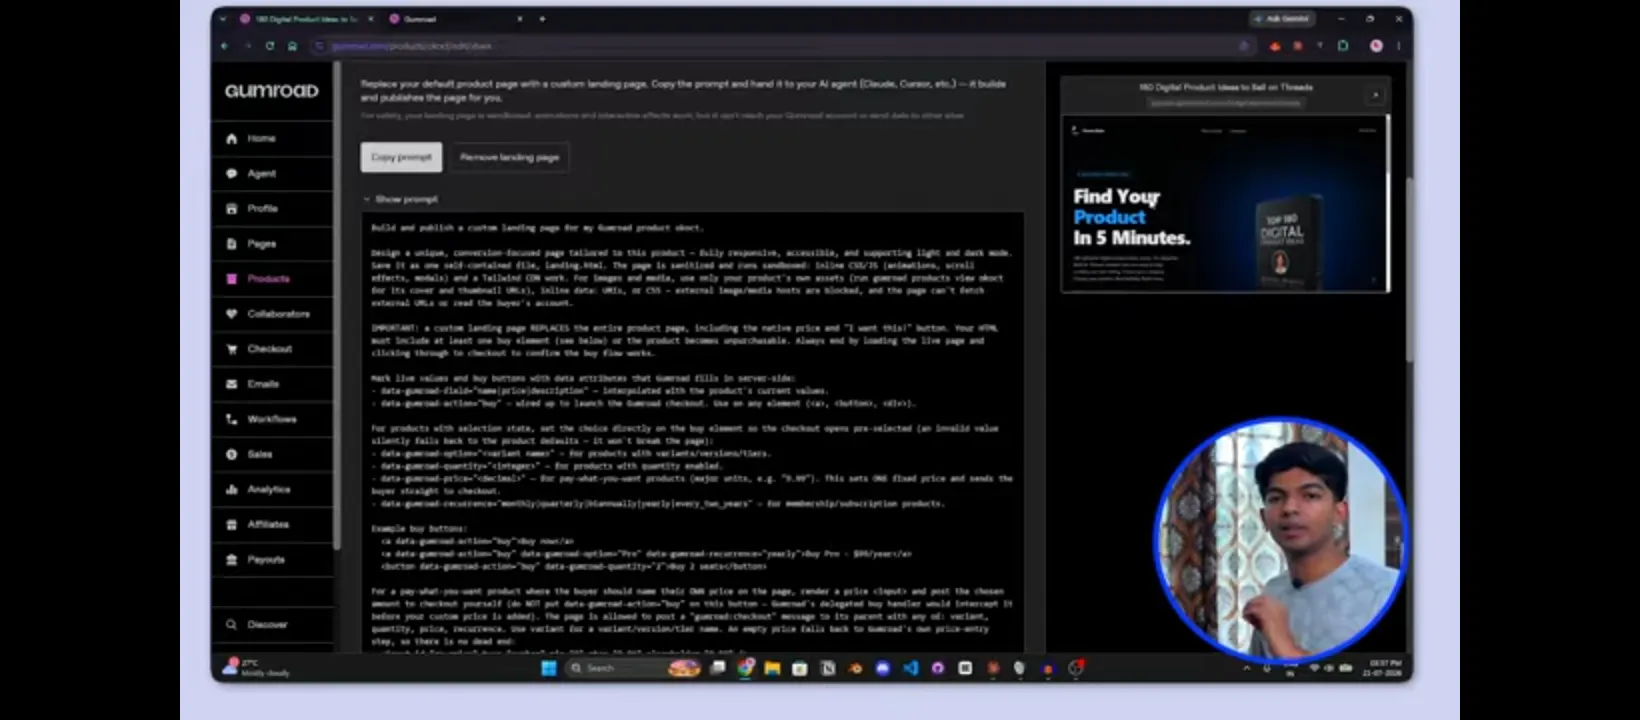Click the main page vertical scrollbar

(1409, 270)
